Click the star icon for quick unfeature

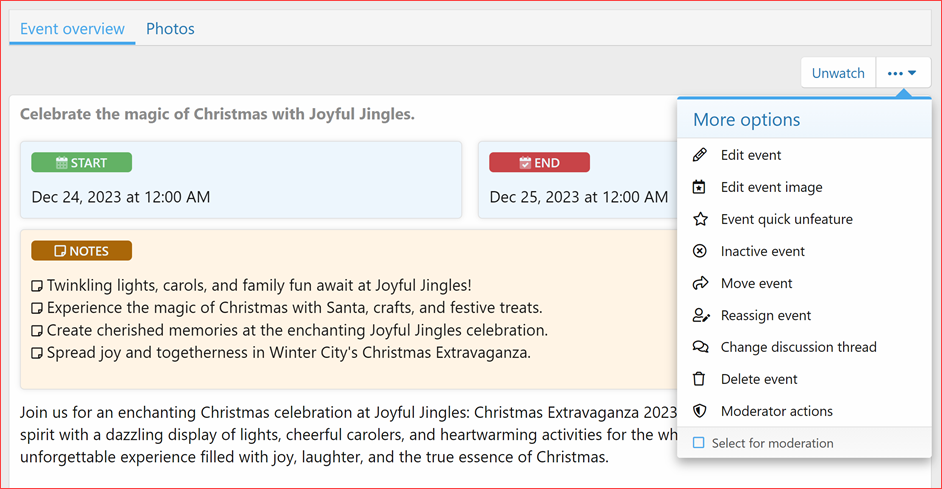click(x=700, y=219)
